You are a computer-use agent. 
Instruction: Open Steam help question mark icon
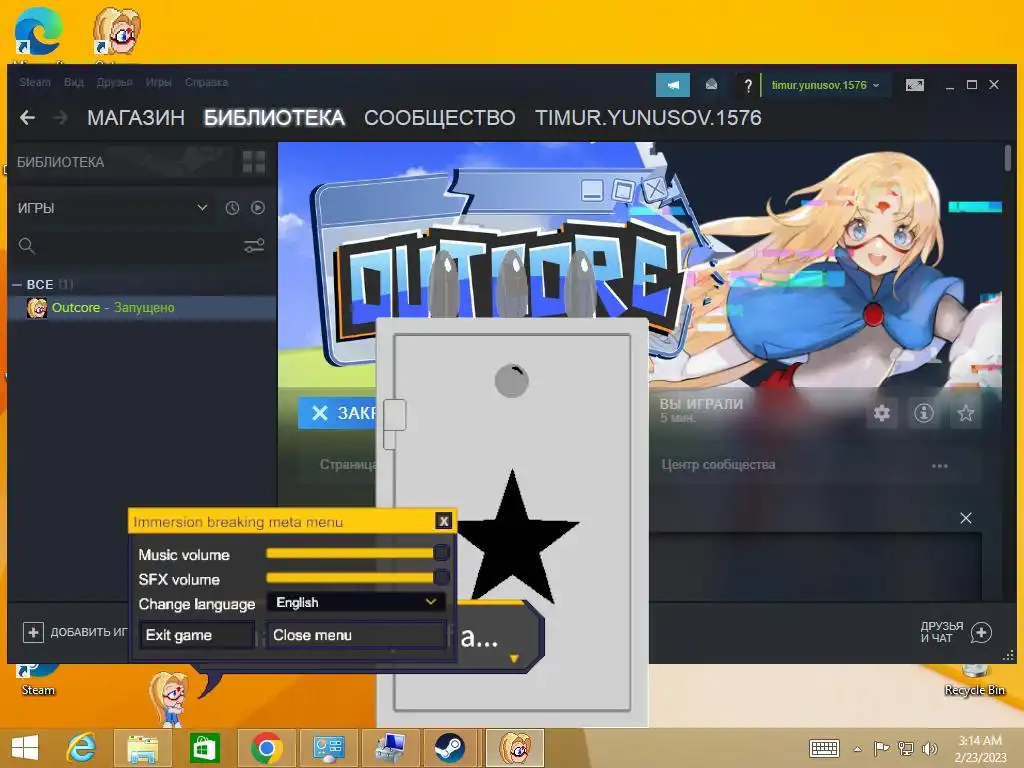click(x=748, y=85)
